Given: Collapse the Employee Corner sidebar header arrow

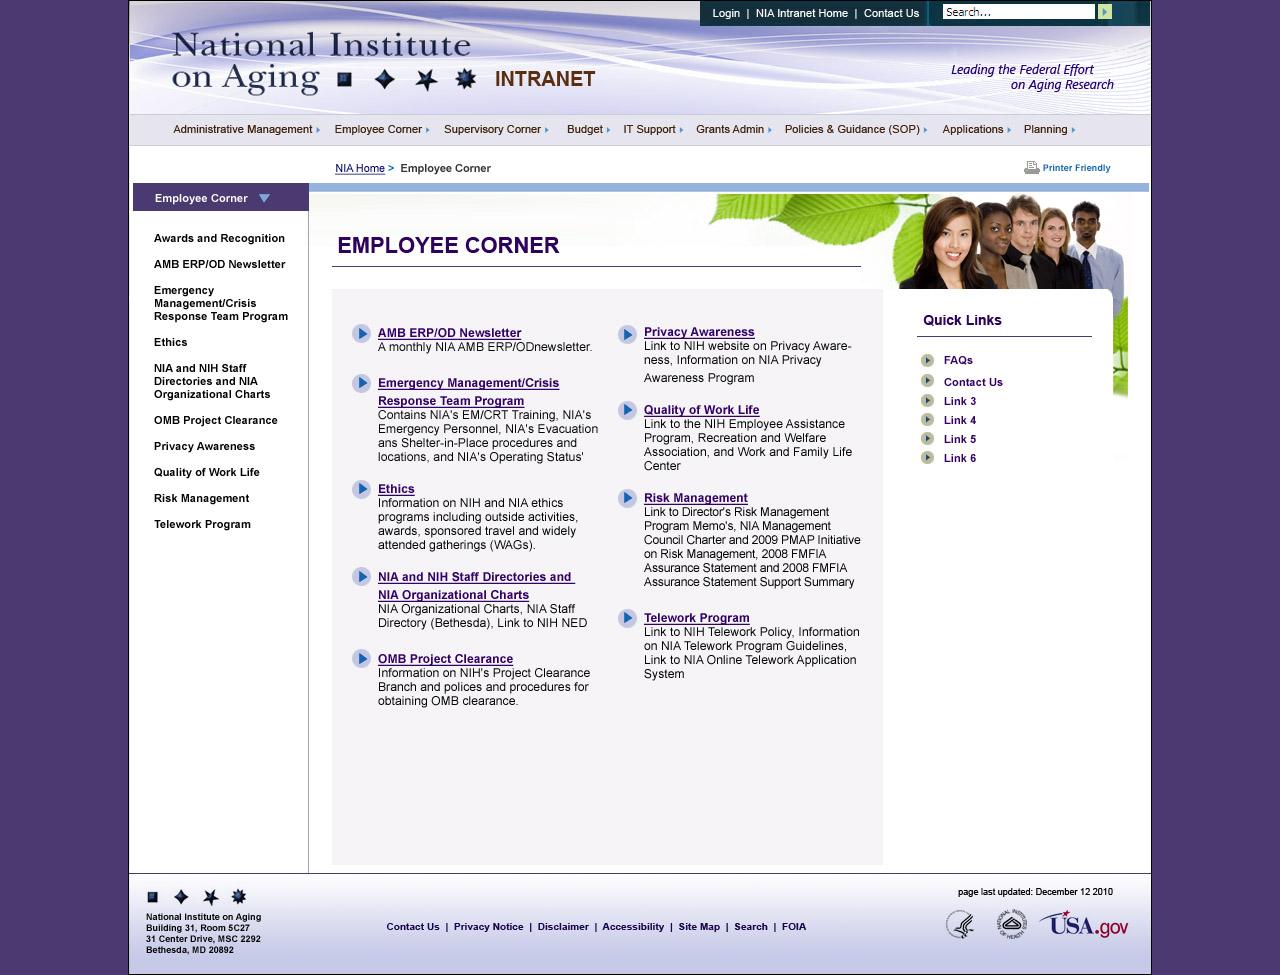Looking at the screenshot, I should 264,198.
